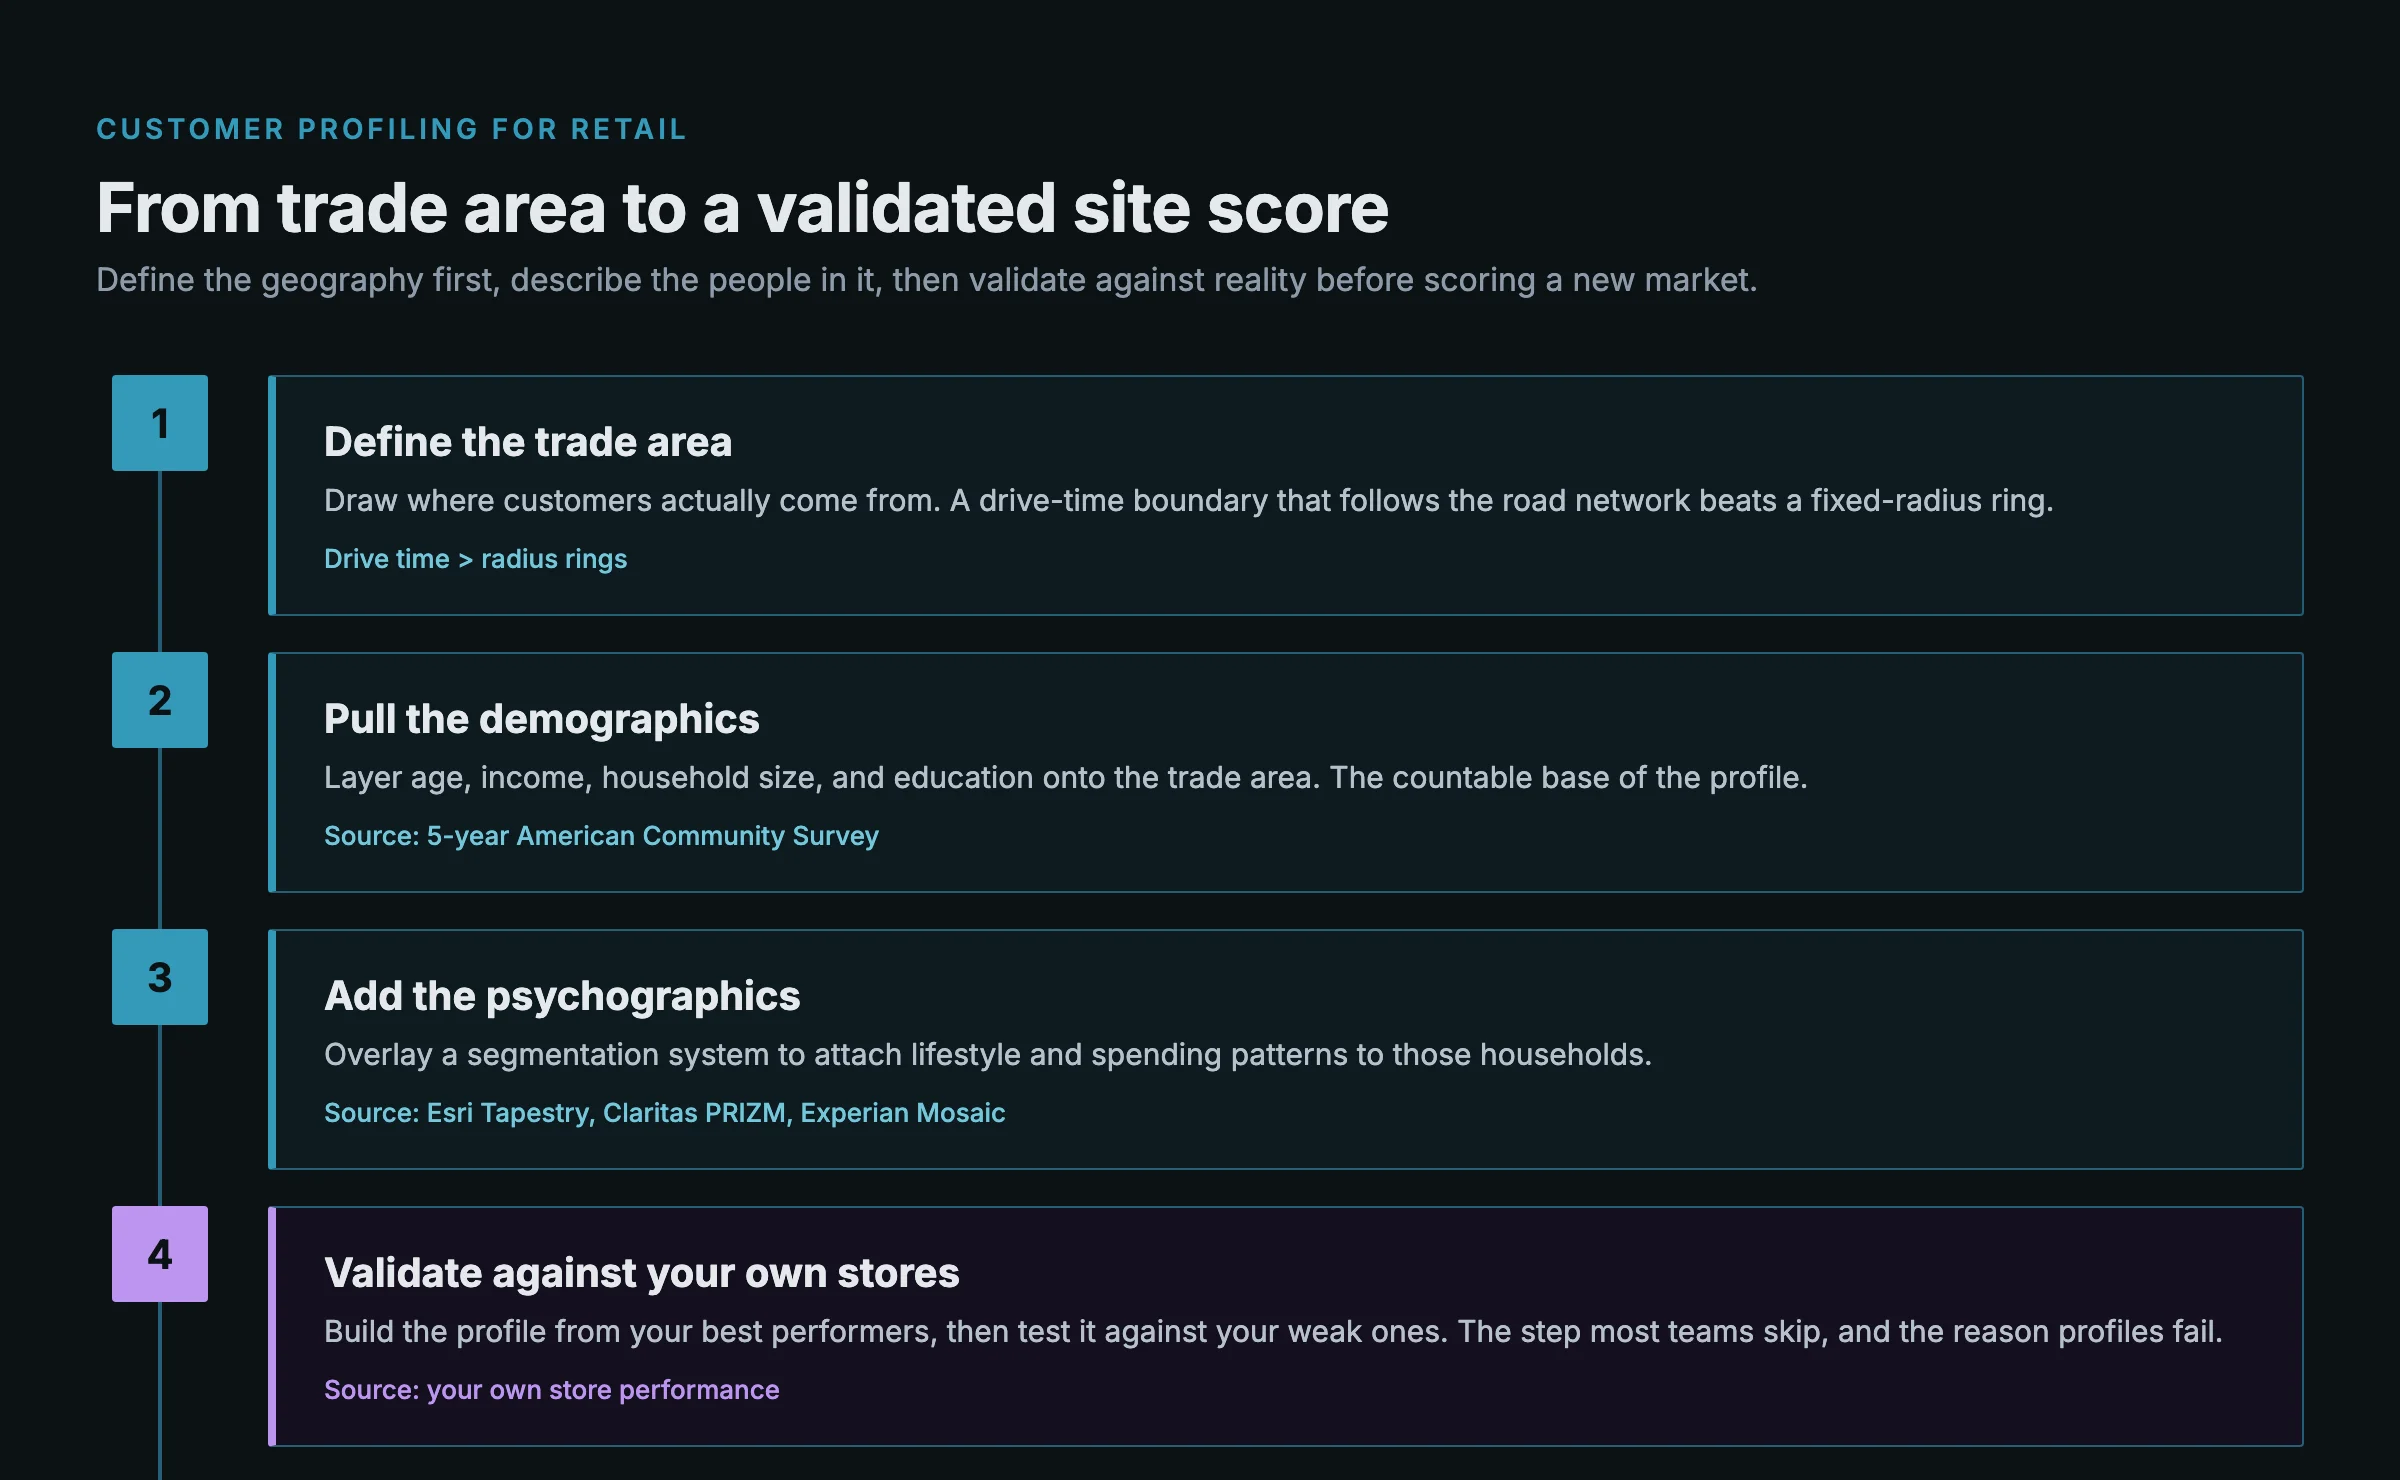Screen dimensions: 2400x1480
Task: Click the step 2 number badge
Action: (160, 700)
